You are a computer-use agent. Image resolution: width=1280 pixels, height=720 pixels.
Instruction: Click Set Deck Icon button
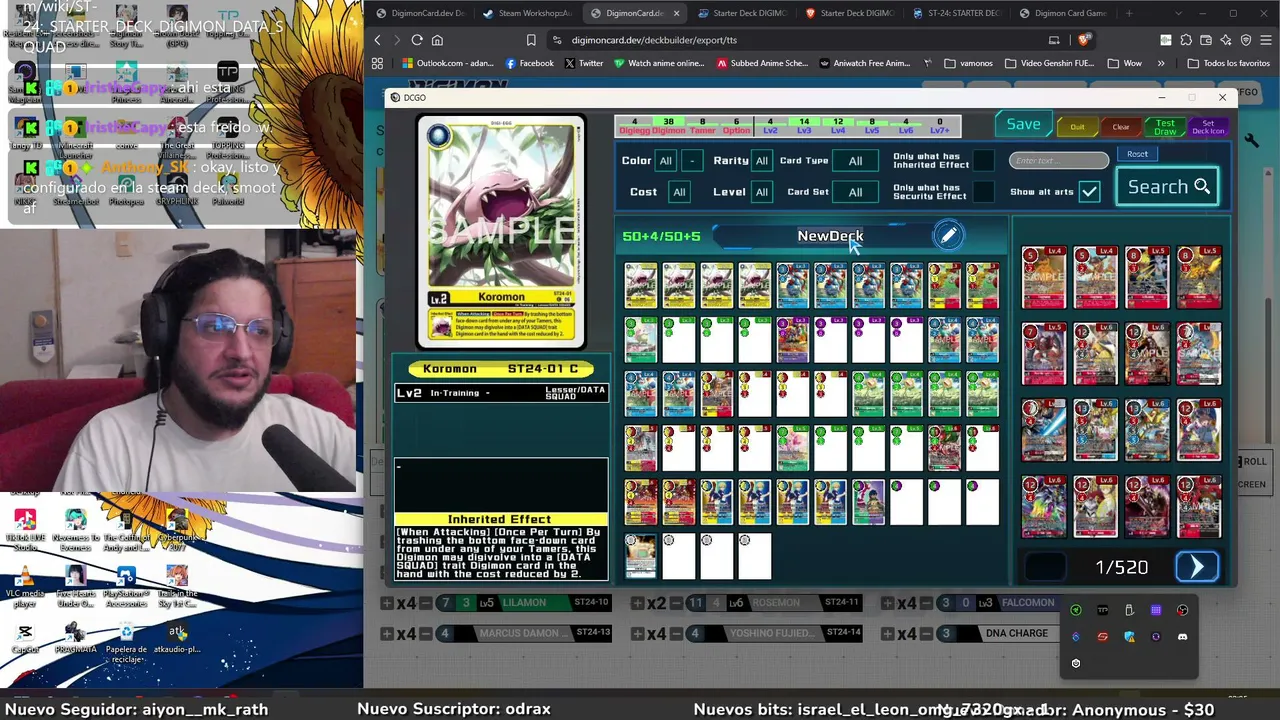point(1208,127)
